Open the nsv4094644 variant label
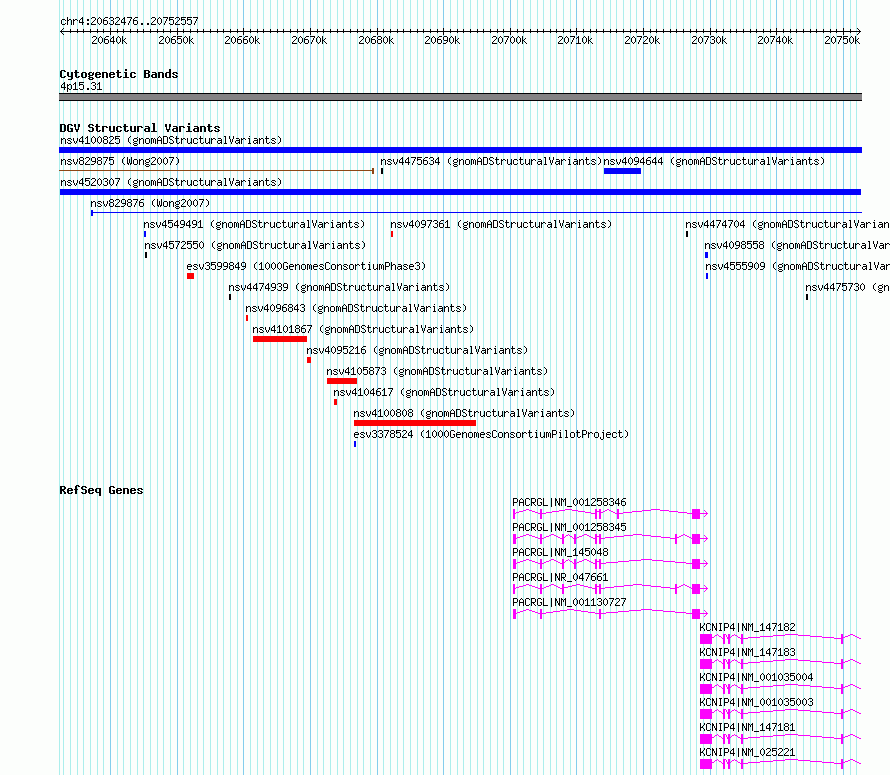The image size is (890, 775). coord(714,161)
